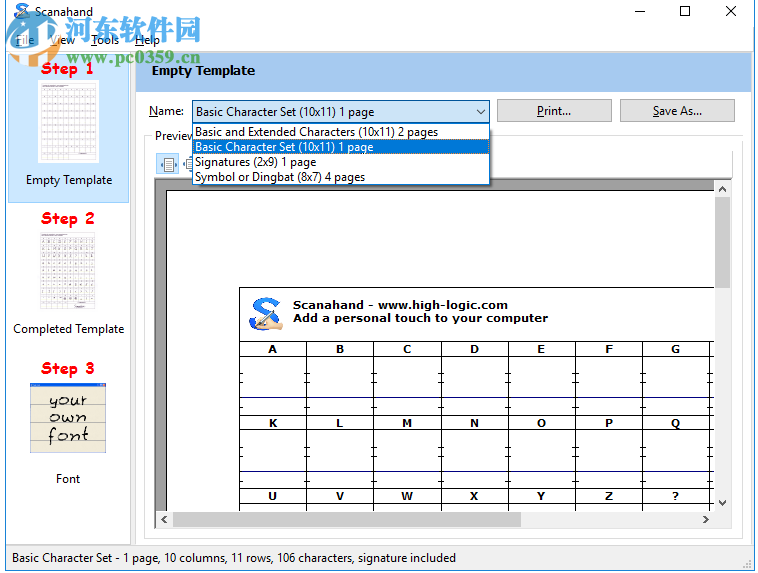Click the letter U cell header in preview
The height and width of the screenshot is (573, 758).
(273, 496)
